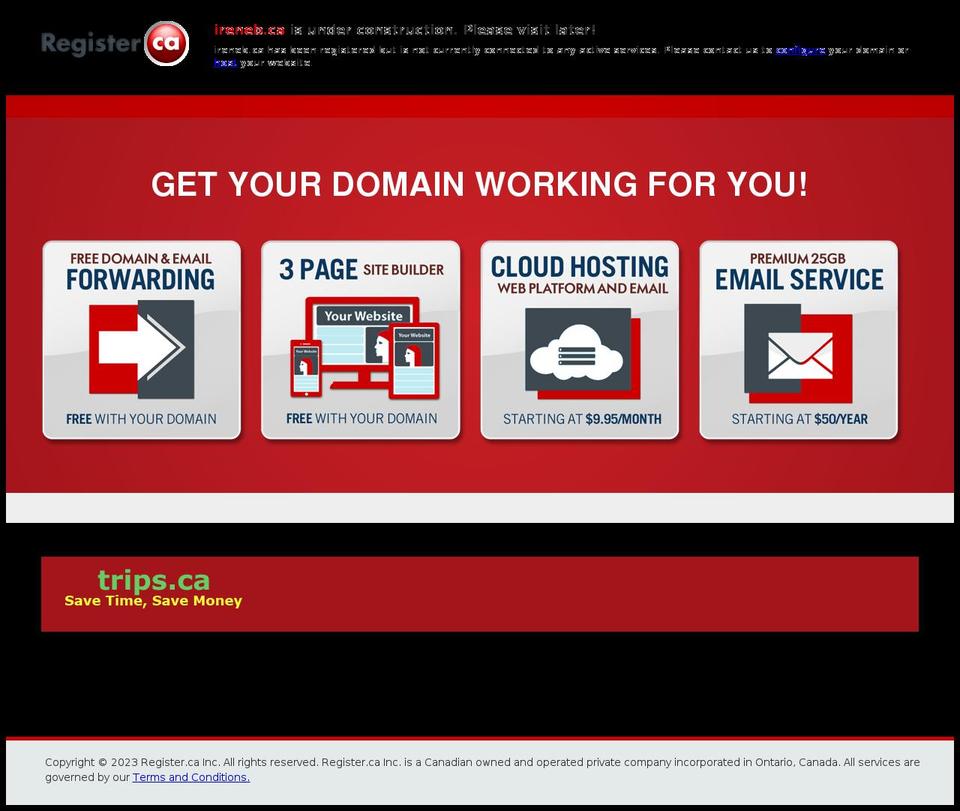
Task: Open the Premium 25GB Email Service card
Action: pyautogui.click(x=798, y=340)
